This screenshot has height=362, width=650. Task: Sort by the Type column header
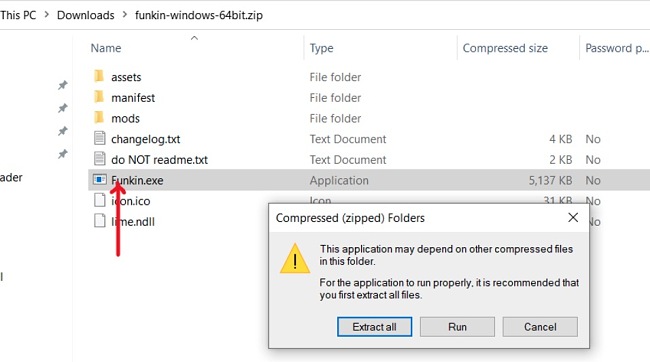[321, 48]
